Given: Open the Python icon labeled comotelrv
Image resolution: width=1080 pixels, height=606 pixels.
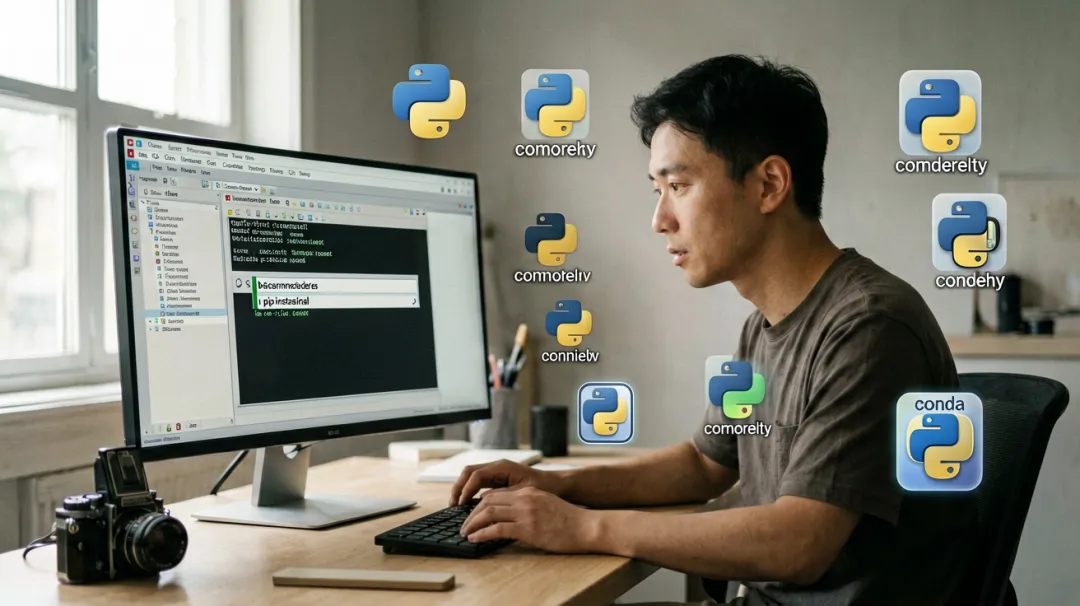Looking at the screenshot, I should click(551, 239).
